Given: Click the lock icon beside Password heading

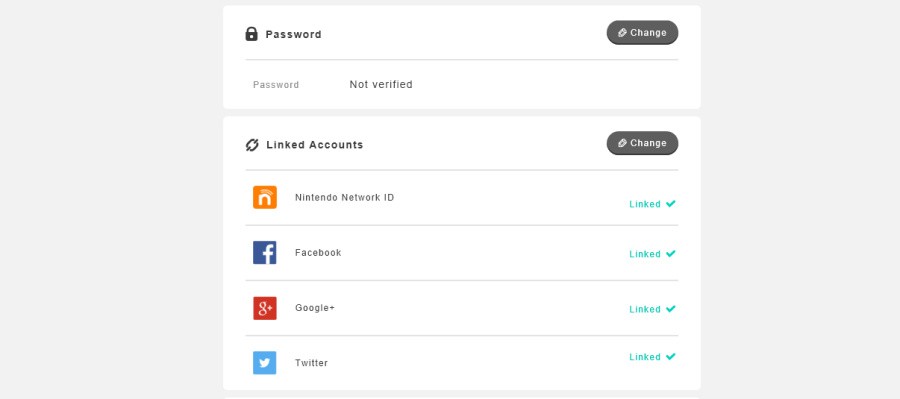Looking at the screenshot, I should tap(251, 34).
